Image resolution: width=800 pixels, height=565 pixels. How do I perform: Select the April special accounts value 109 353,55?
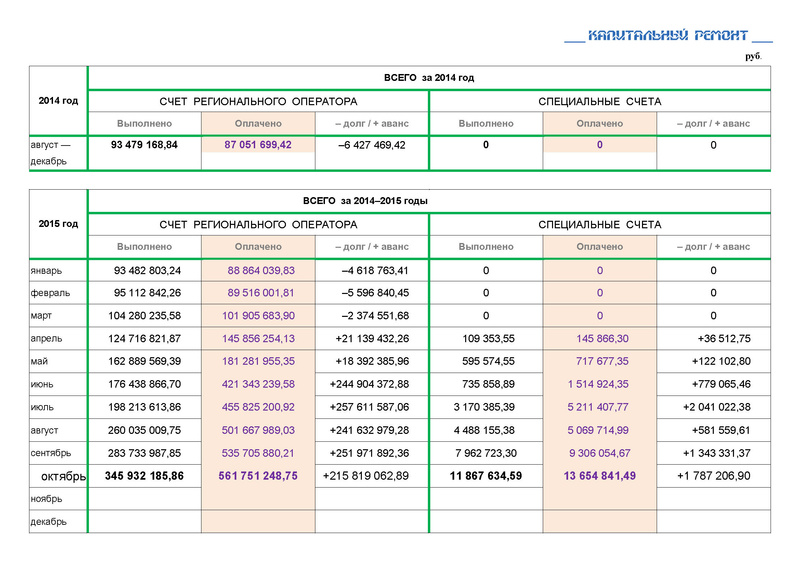(x=486, y=339)
